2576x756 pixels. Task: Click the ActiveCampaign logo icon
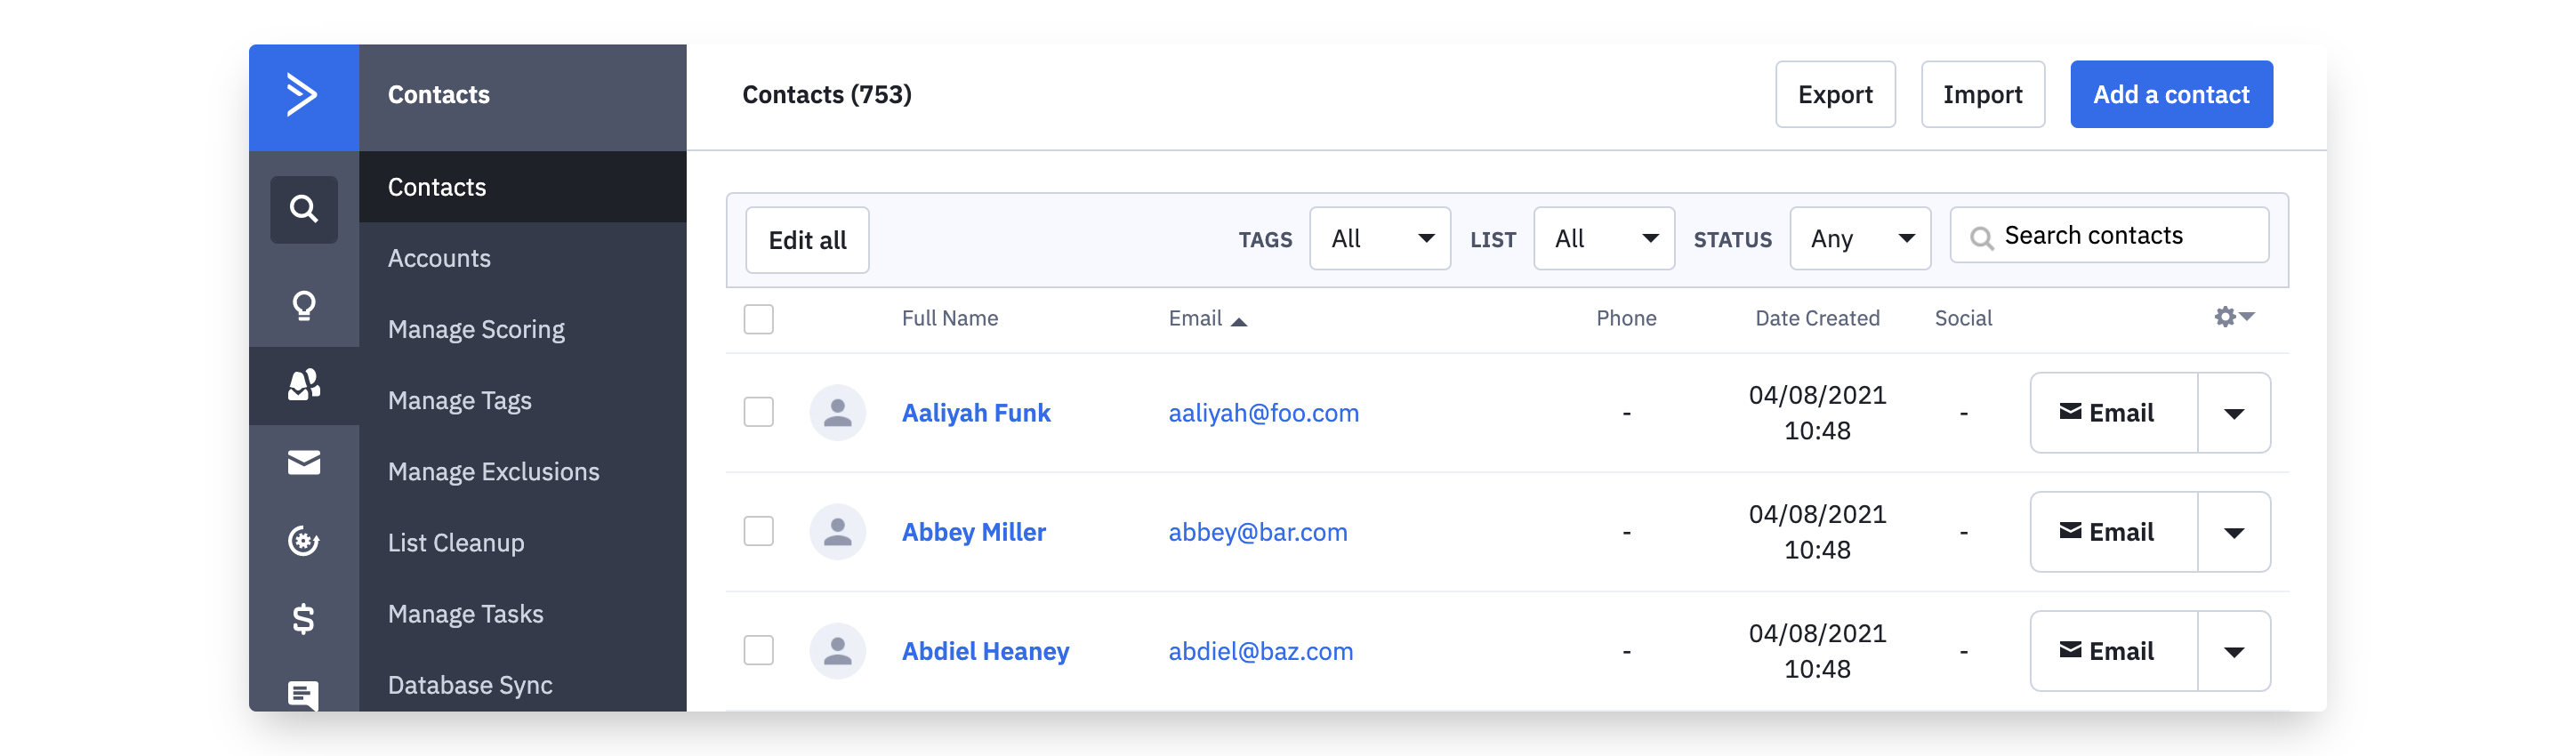[x=303, y=95]
